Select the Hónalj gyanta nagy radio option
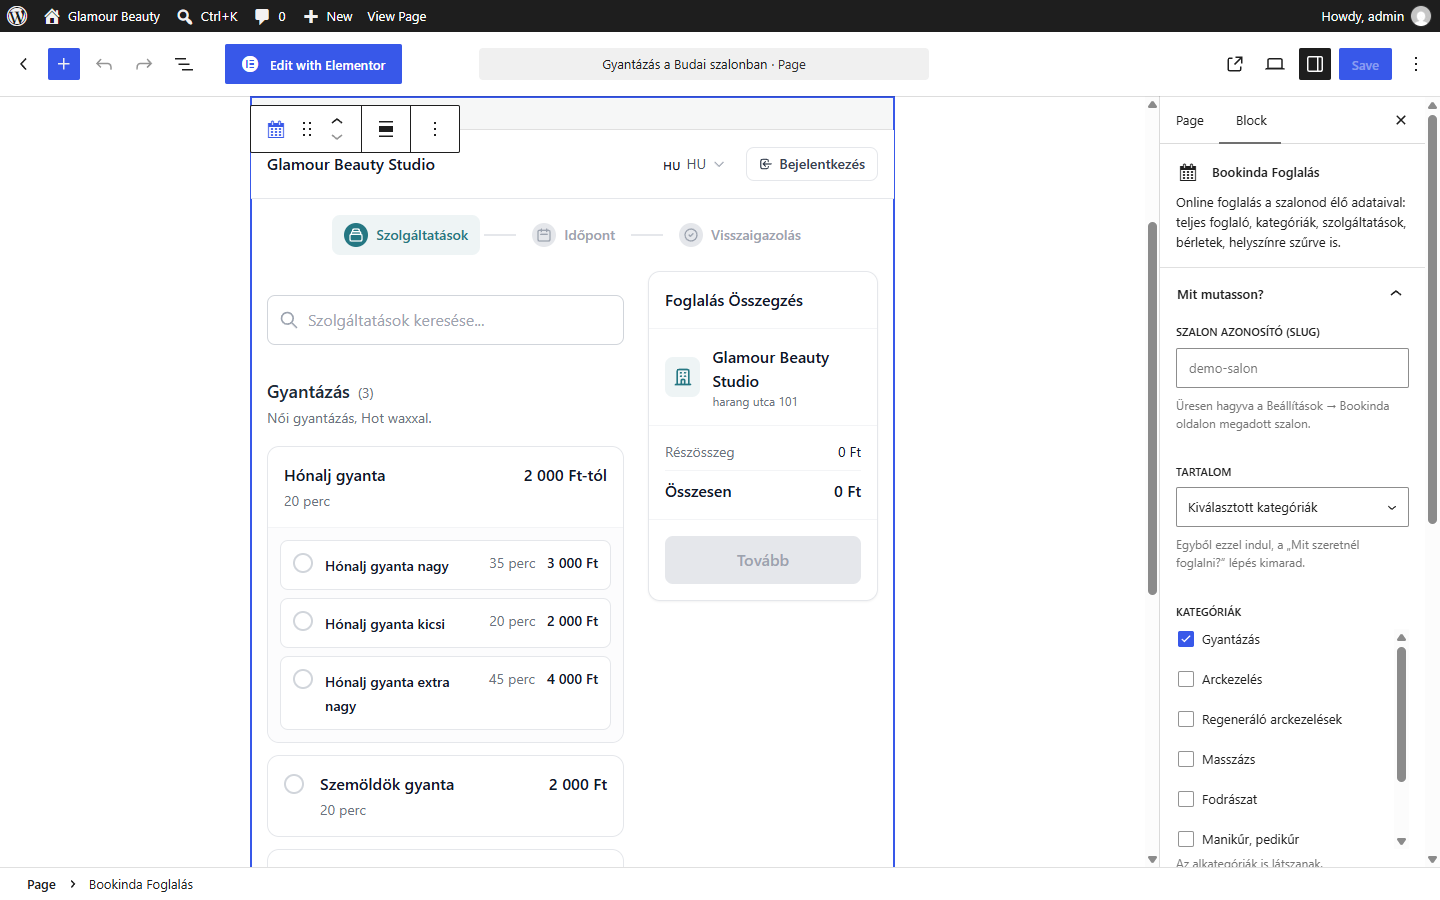This screenshot has width=1440, height=900. 303,563
